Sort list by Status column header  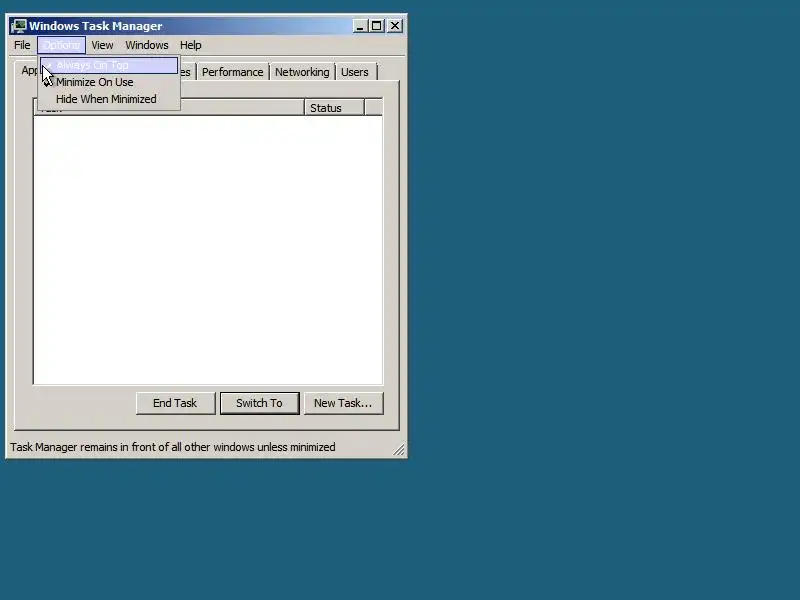[334, 108]
